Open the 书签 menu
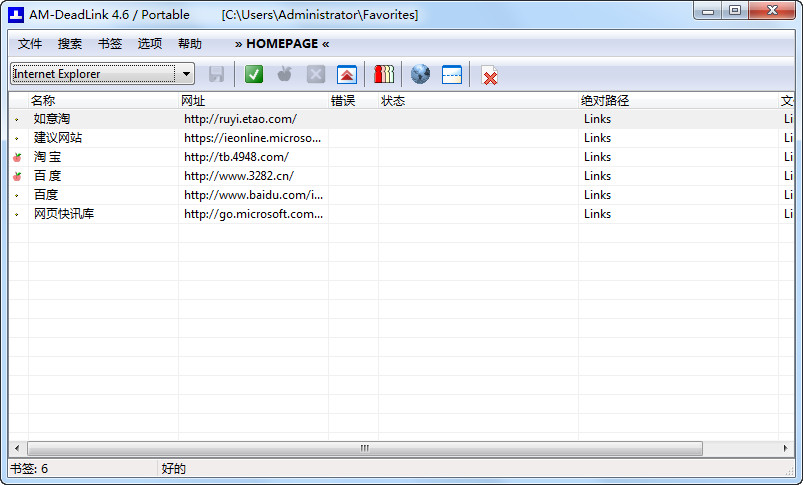 coord(110,44)
